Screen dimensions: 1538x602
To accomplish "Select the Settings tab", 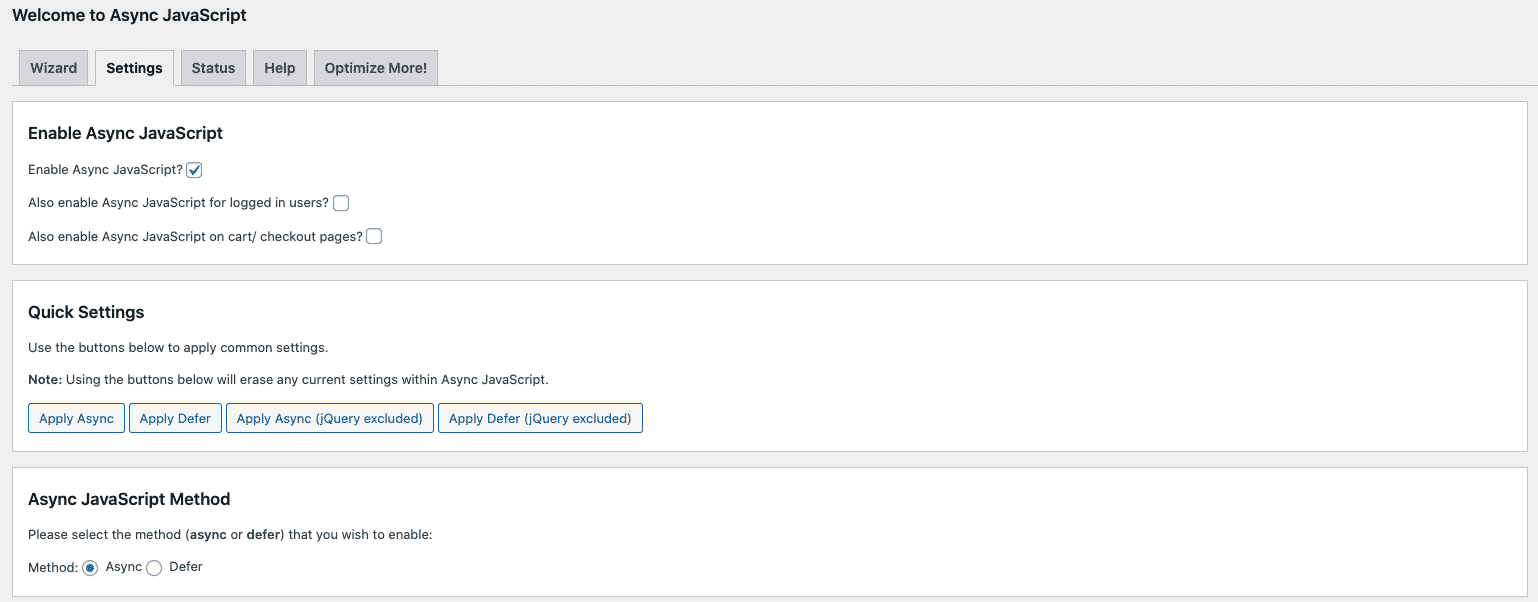I will coord(134,67).
